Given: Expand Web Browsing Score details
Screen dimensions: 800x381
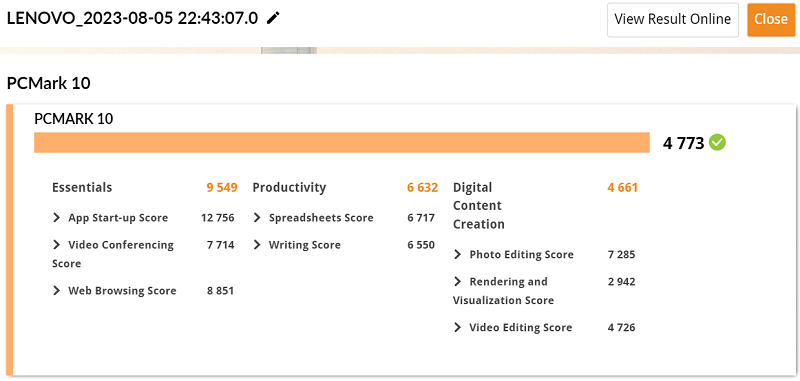Looking at the screenshot, I should click(x=57, y=291).
